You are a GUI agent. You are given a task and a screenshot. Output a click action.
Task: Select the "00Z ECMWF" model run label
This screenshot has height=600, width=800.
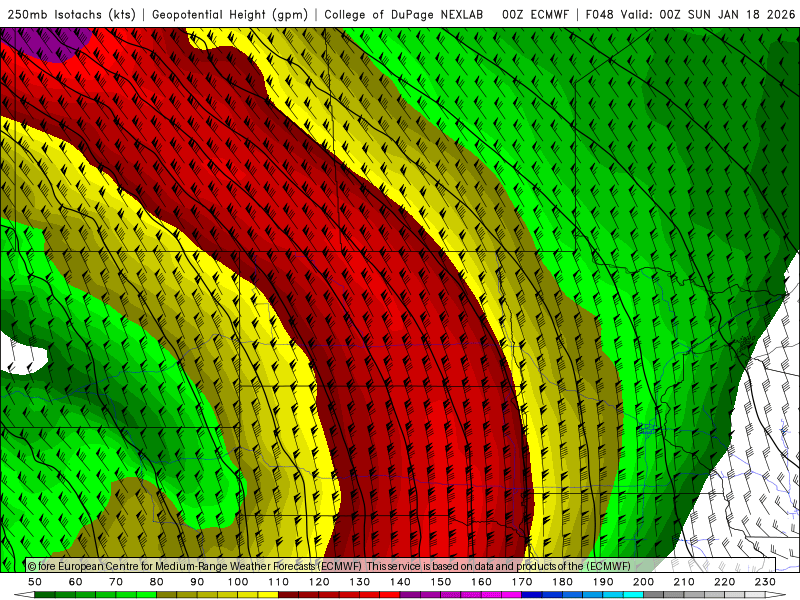click(x=535, y=14)
